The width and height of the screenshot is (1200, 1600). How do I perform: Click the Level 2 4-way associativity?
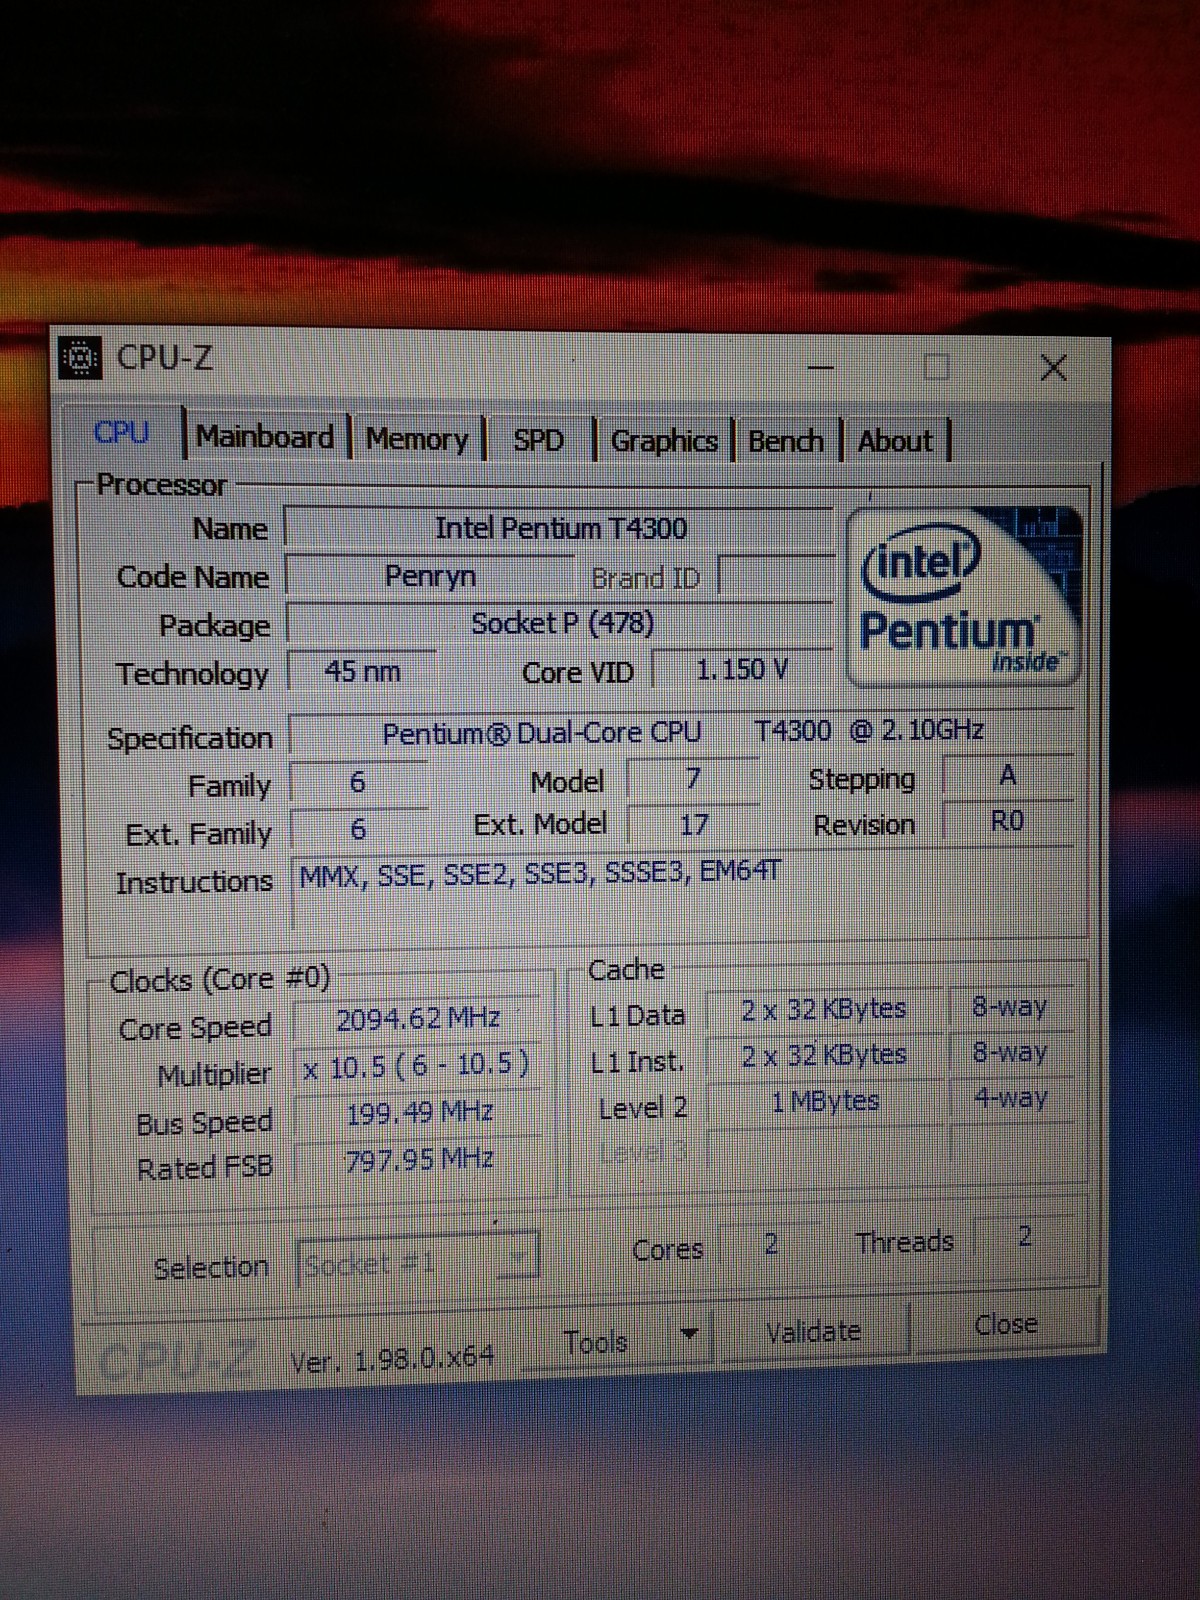click(x=1010, y=1098)
